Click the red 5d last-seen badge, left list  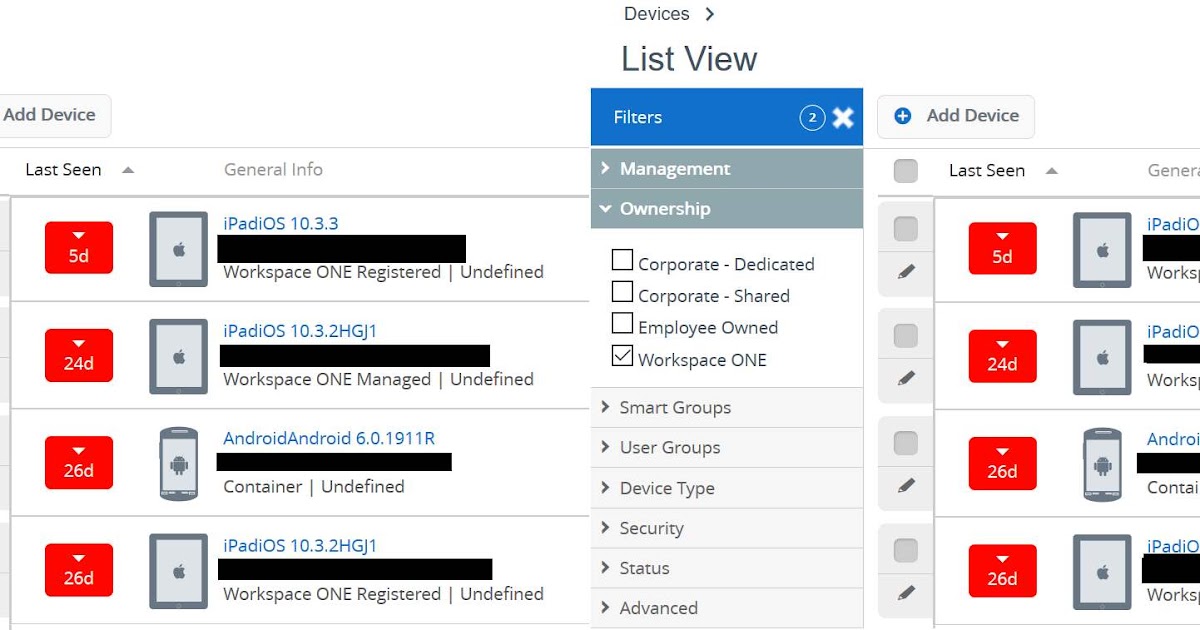(79, 248)
